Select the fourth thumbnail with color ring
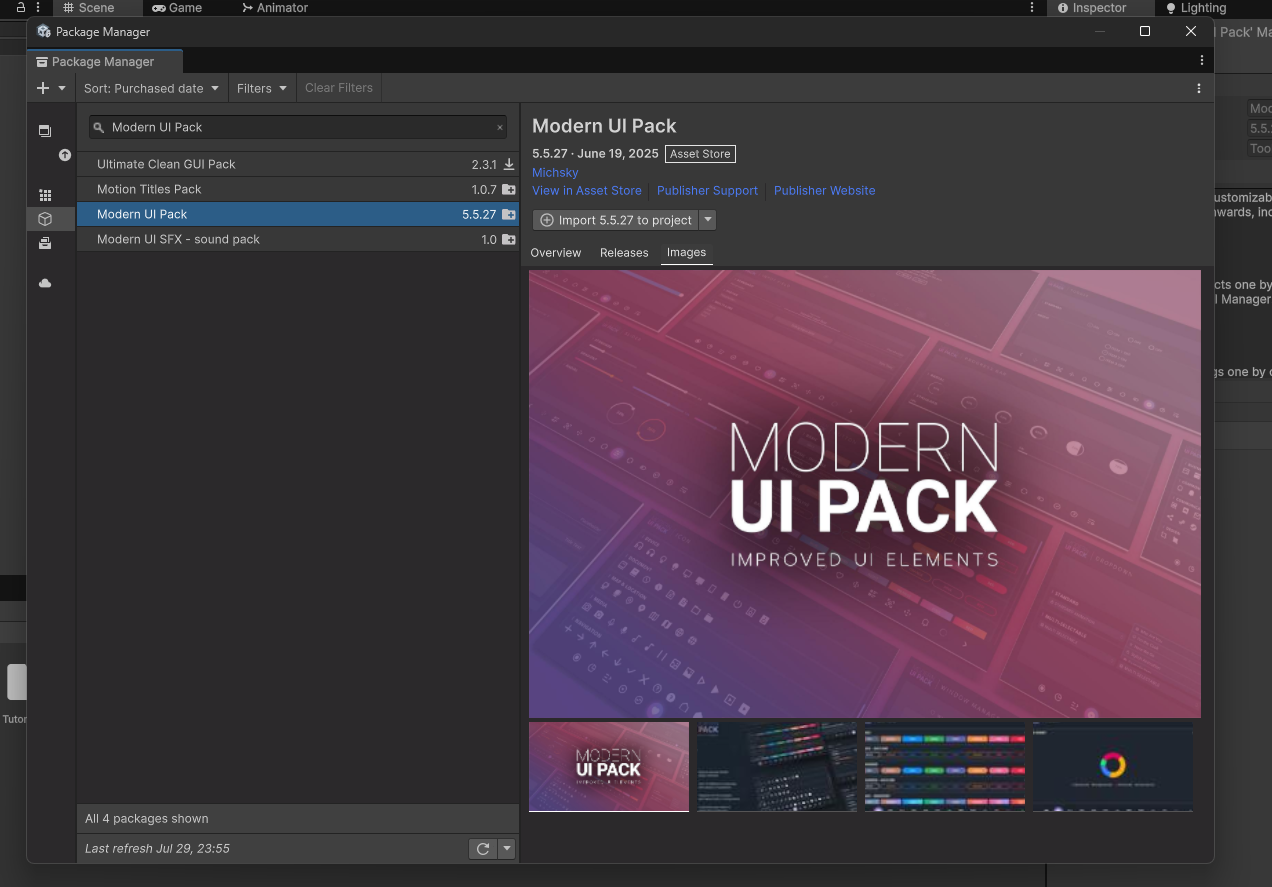The height and width of the screenshot is (887, 1272). point(1113,766)
